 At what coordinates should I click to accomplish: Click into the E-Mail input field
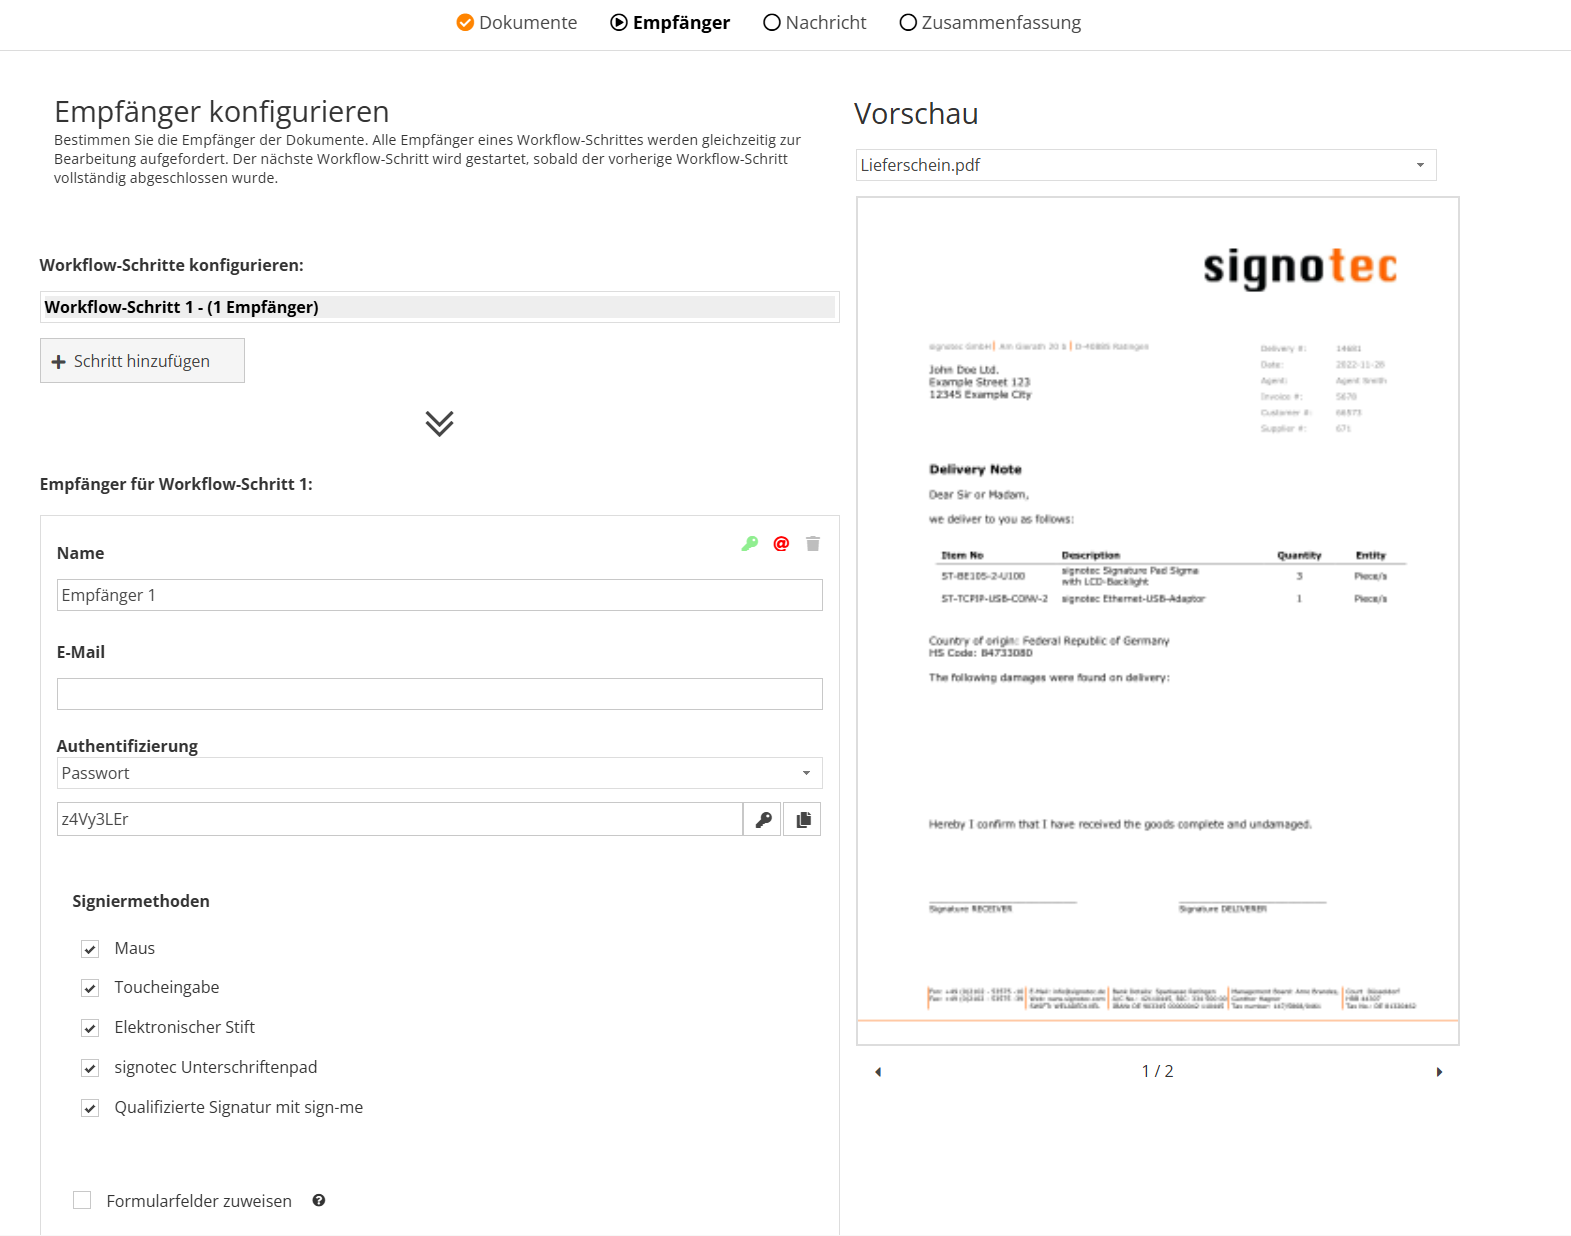pos(439,694)
